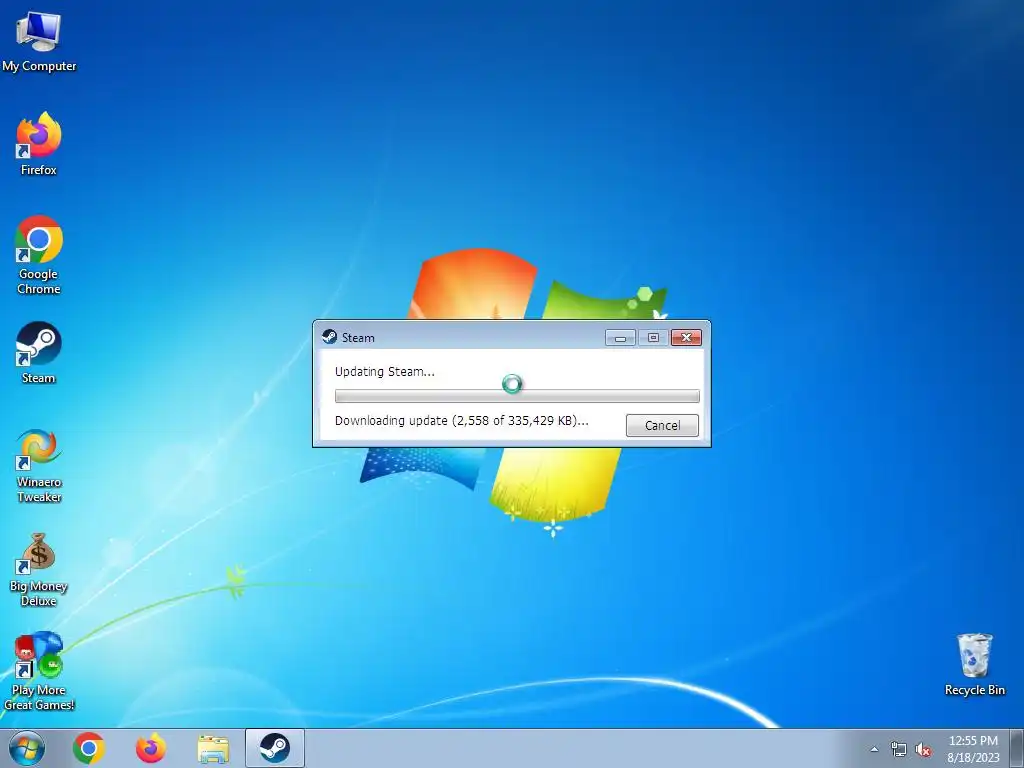Click the Steam dialog title text

pyautogui.click(x=358, y=338)
